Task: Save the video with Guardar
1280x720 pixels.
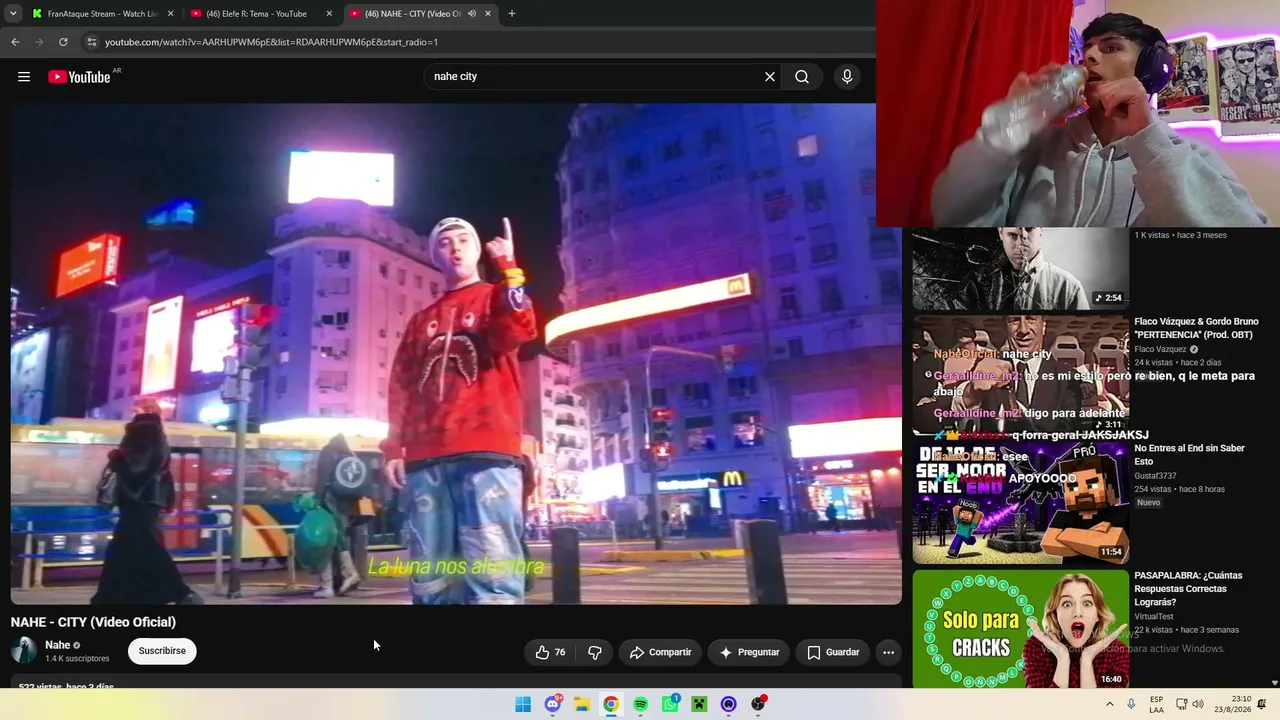Action: coord(833,652)
